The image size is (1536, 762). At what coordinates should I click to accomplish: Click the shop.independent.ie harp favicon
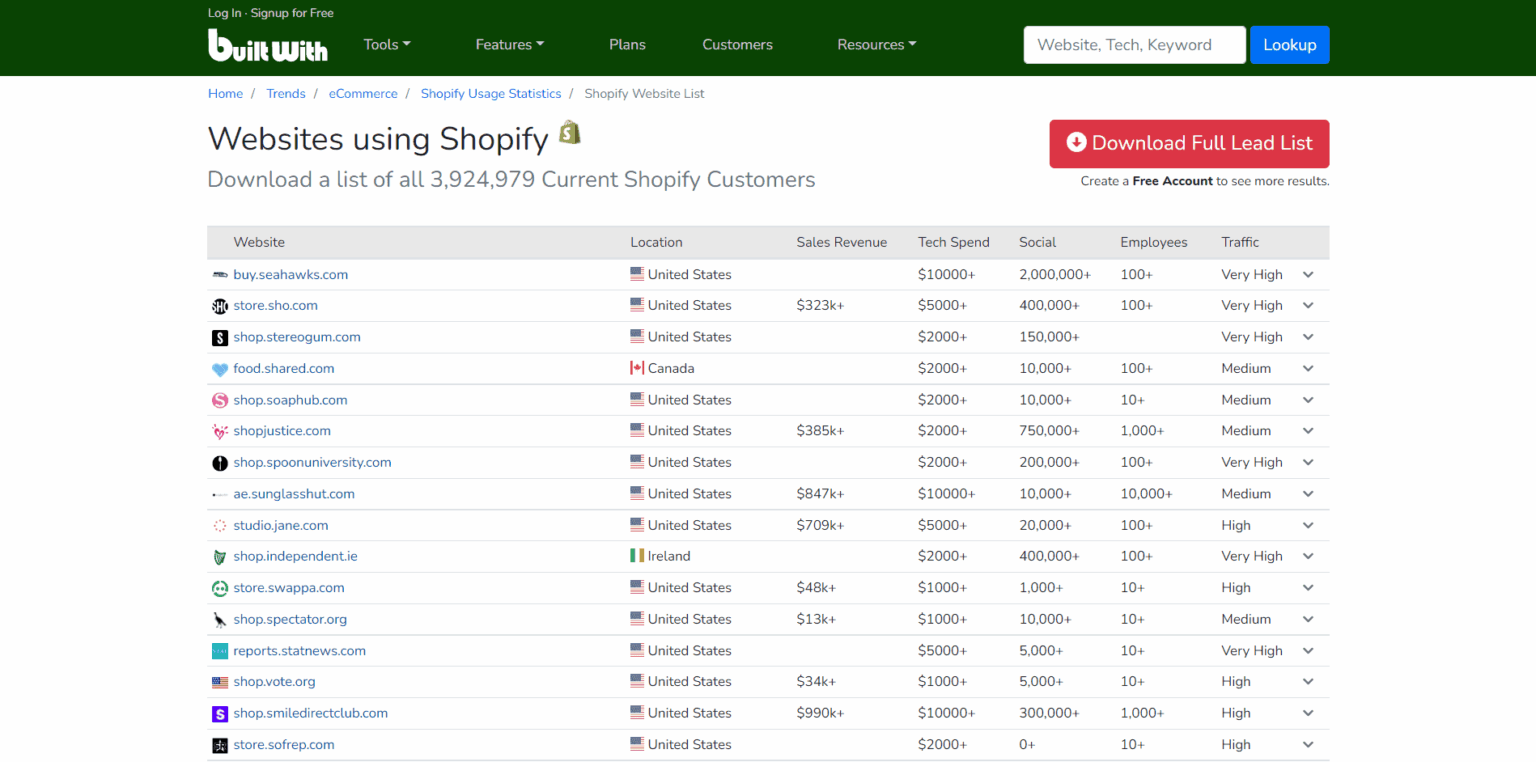click(x=220, y=557)
